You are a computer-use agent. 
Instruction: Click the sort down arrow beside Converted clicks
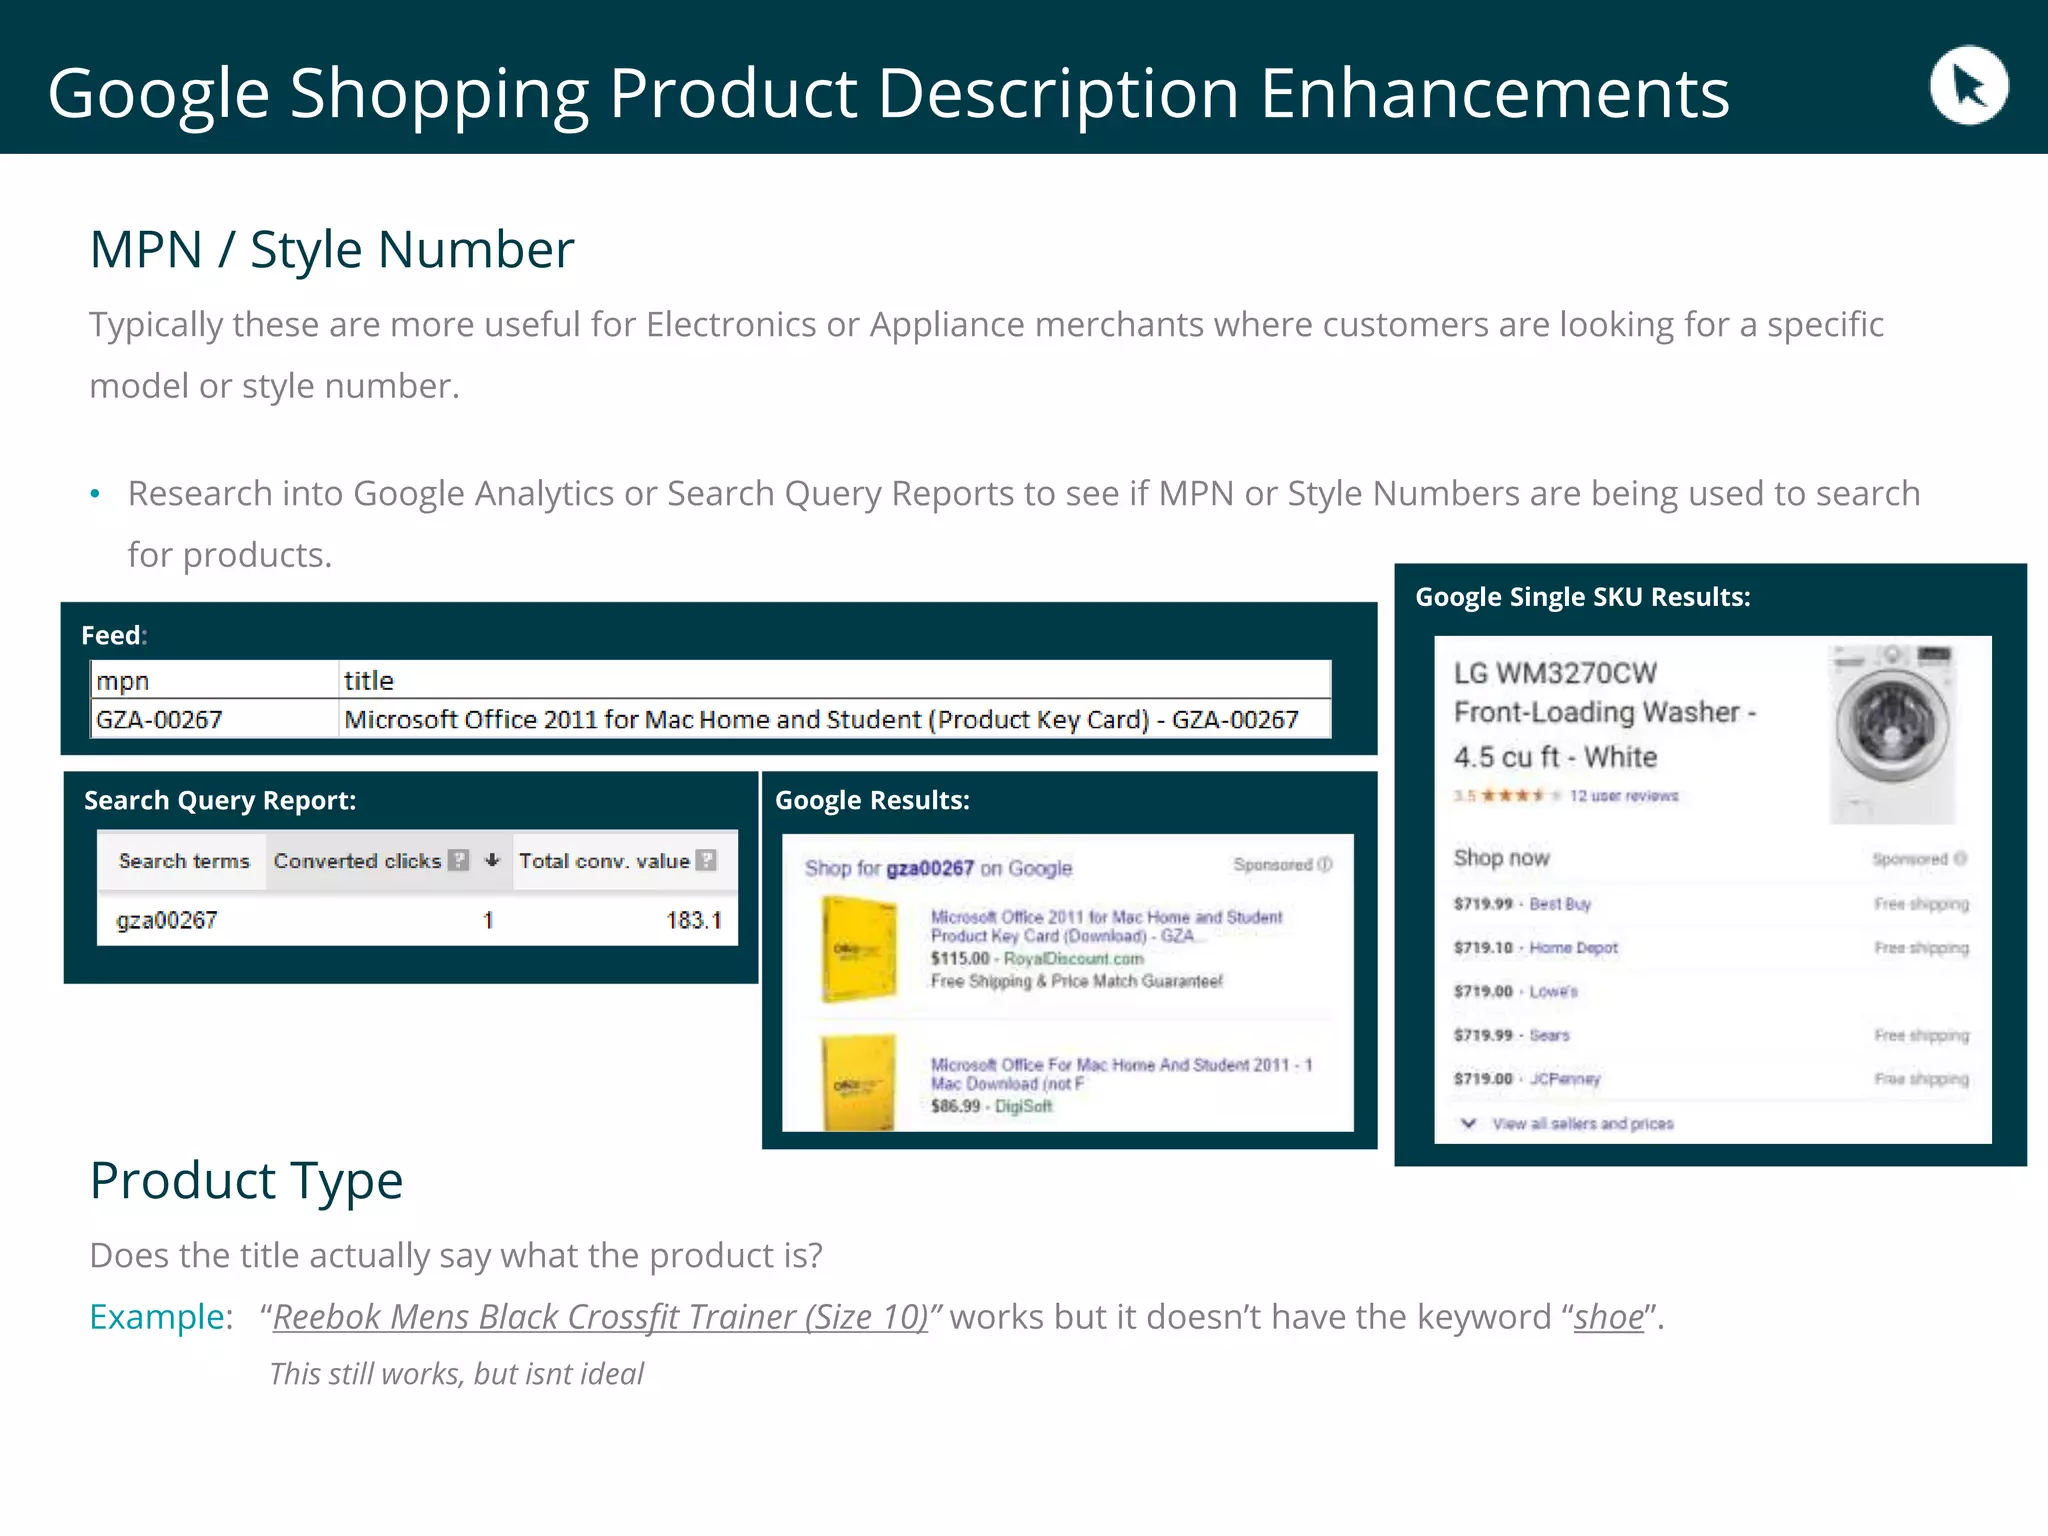point(491,860)
